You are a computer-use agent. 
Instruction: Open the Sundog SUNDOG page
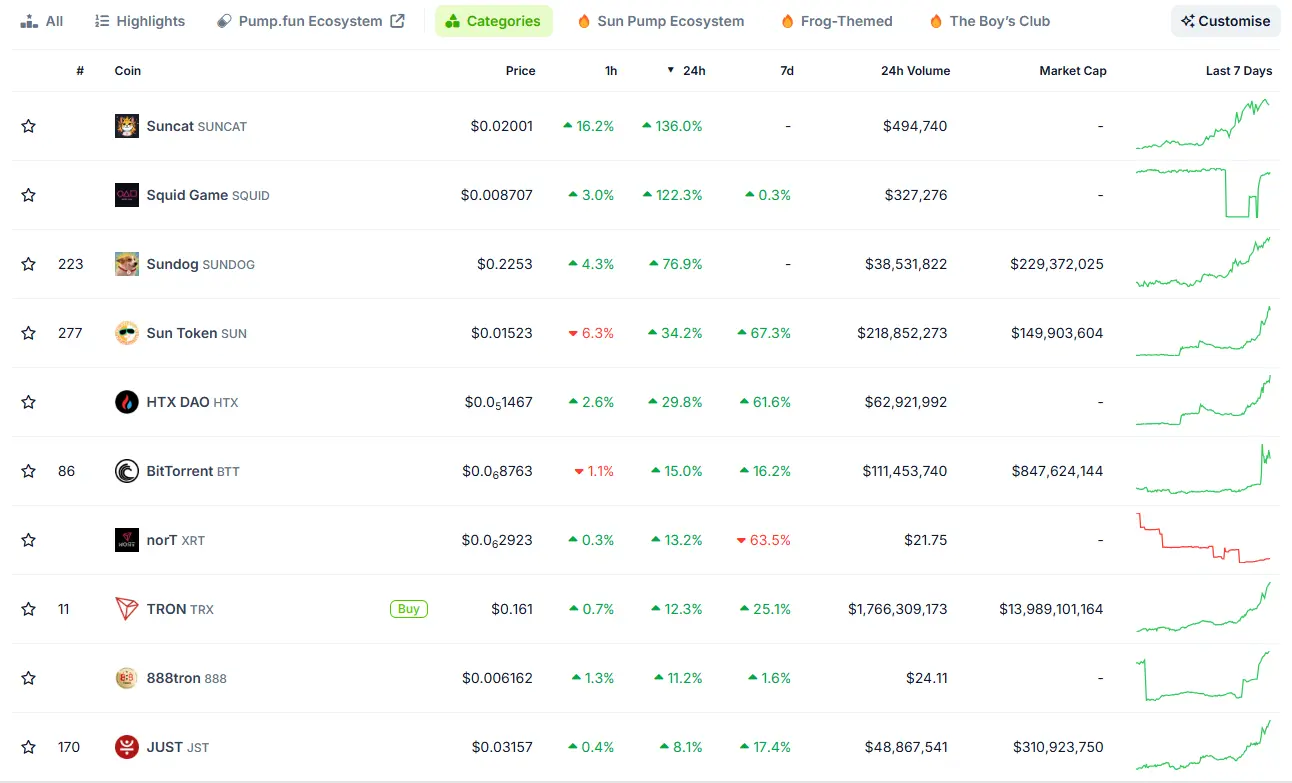(x=201, y=264)
